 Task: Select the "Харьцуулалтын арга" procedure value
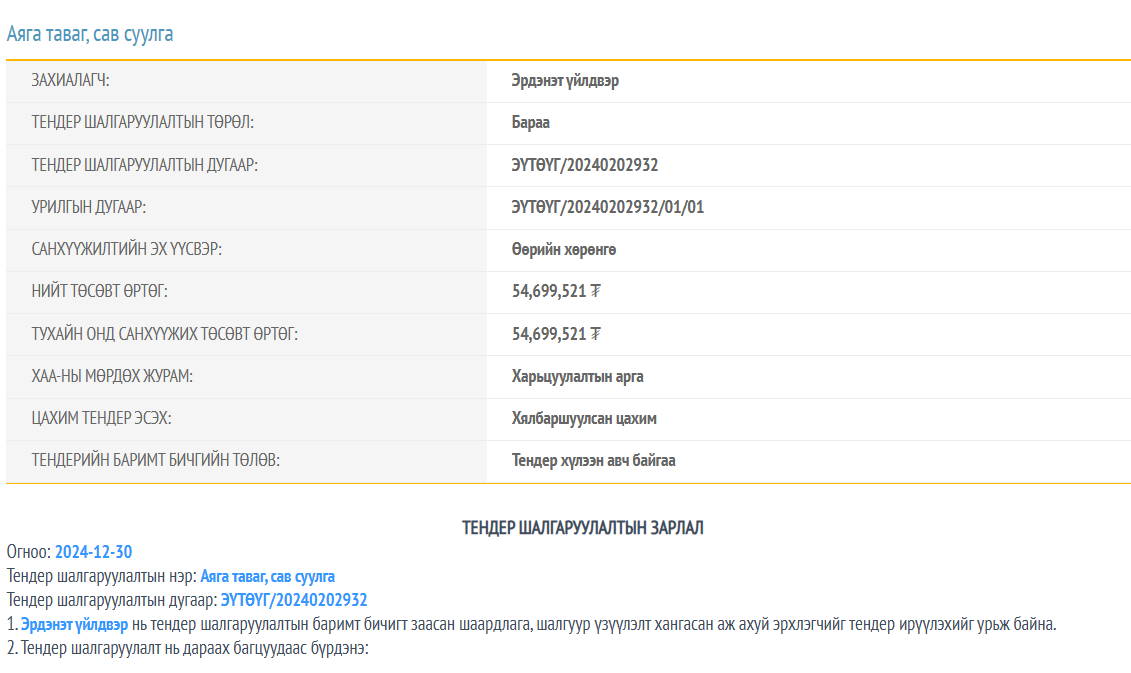click(x=577, y=377)
